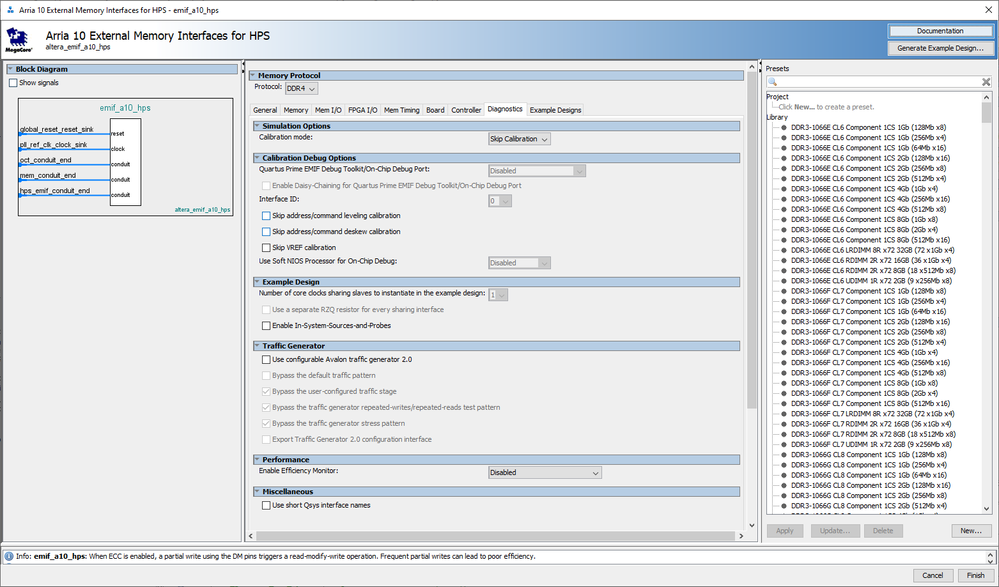The height and width of the screenshot is (587, 999).
Task: Click the info icon in status bar
Action: pyautogui.click(x=9, y=556)
